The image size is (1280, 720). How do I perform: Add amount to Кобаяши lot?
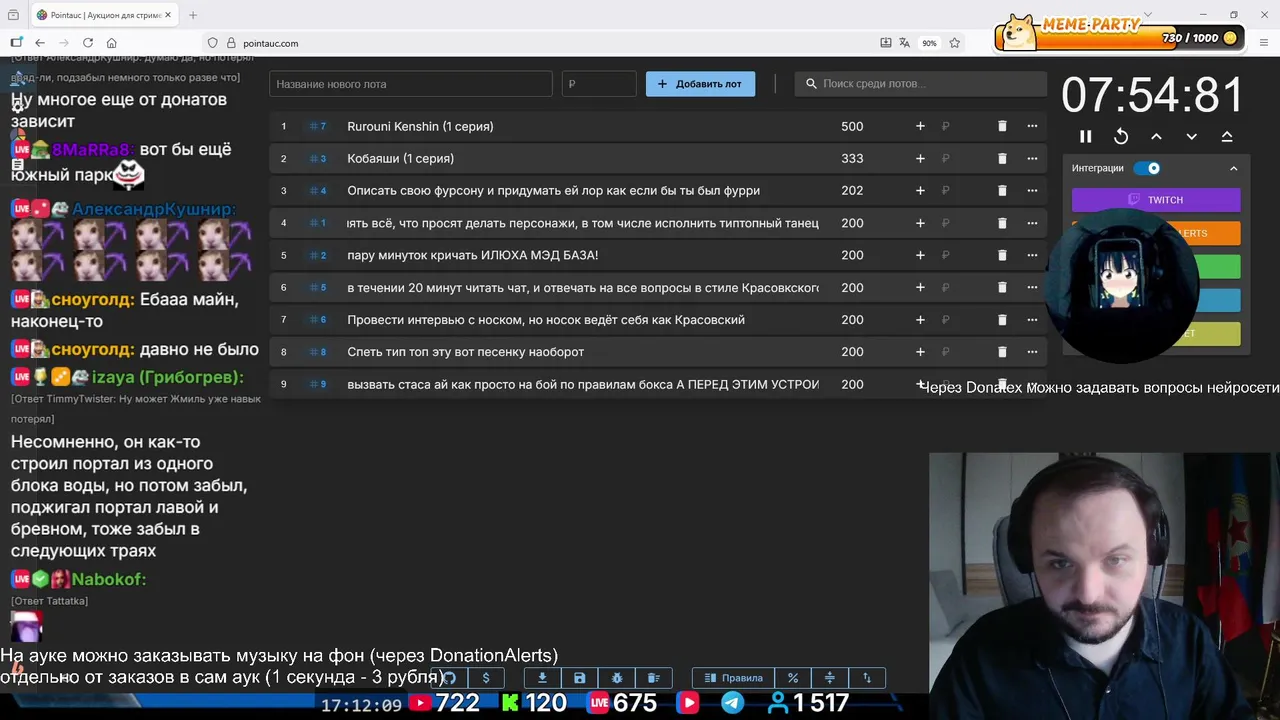click(x=920, y=158)
